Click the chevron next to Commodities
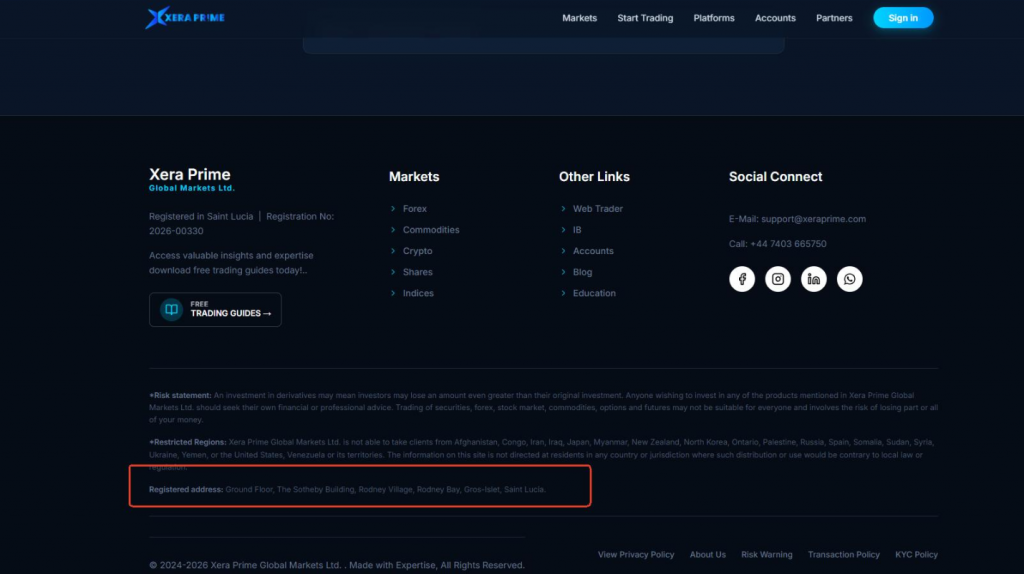 tap(392, 230)
